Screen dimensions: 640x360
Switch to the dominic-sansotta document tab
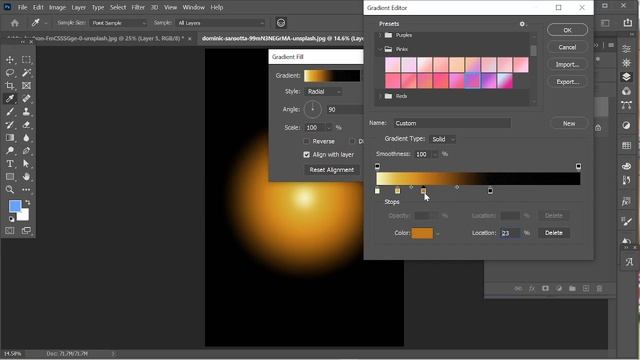281,38
